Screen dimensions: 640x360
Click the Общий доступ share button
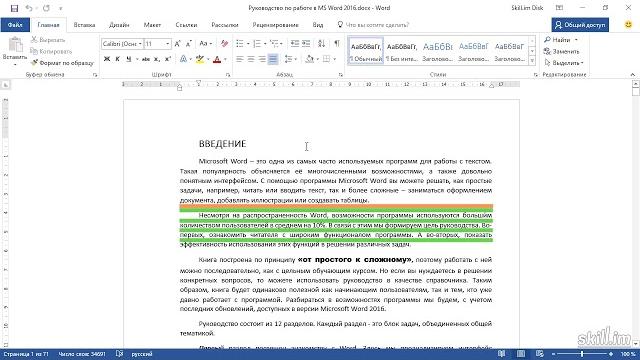coord(580,25)
